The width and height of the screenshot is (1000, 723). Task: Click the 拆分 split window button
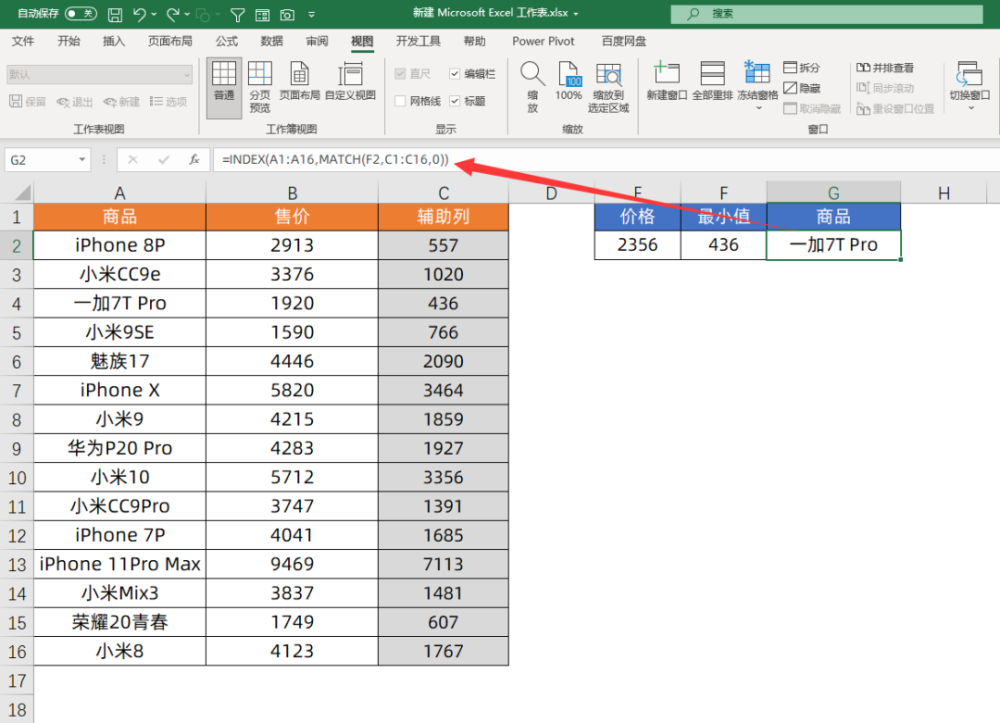(x=802, y=68)
